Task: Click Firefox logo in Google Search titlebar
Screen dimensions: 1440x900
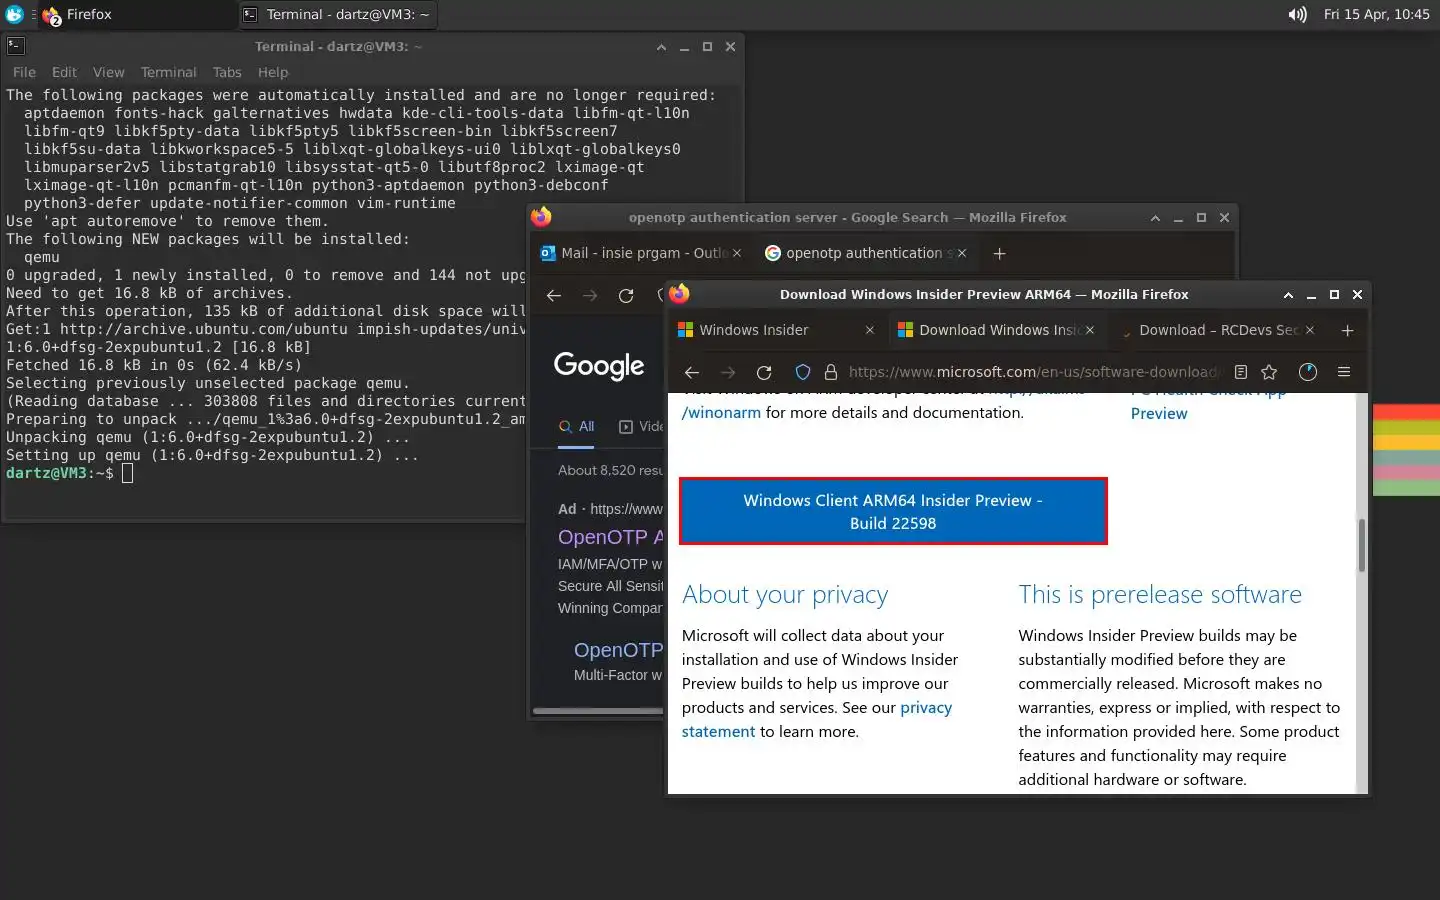Action: (541, 217)
